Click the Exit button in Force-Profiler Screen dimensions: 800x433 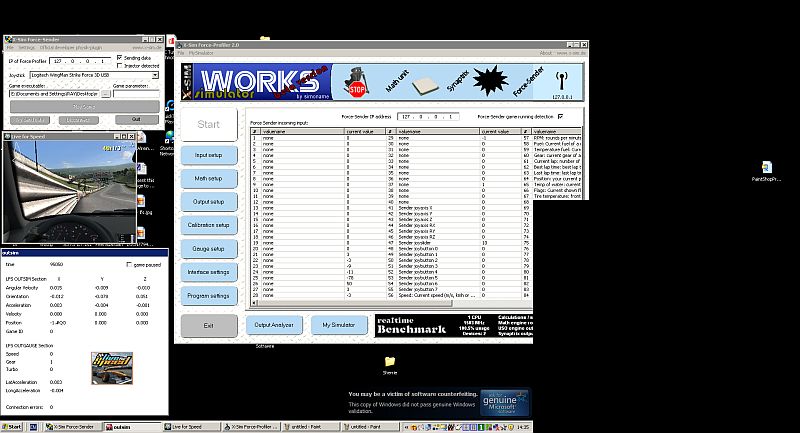point(209,325)
